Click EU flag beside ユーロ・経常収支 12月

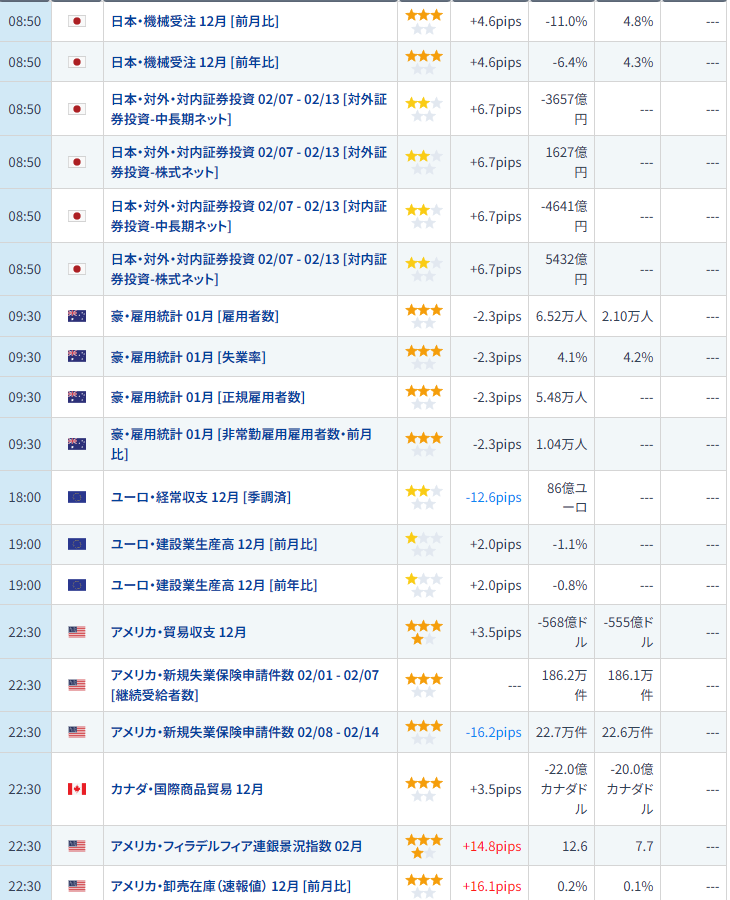click(x=77, y=497)
